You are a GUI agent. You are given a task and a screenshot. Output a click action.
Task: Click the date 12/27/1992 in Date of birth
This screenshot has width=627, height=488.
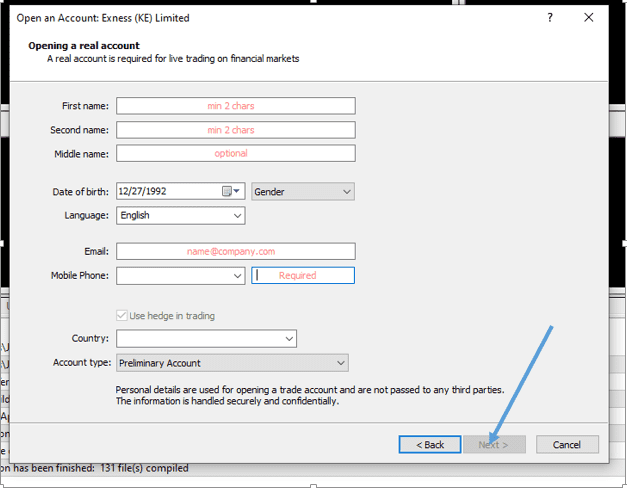(x=142, y=191)
